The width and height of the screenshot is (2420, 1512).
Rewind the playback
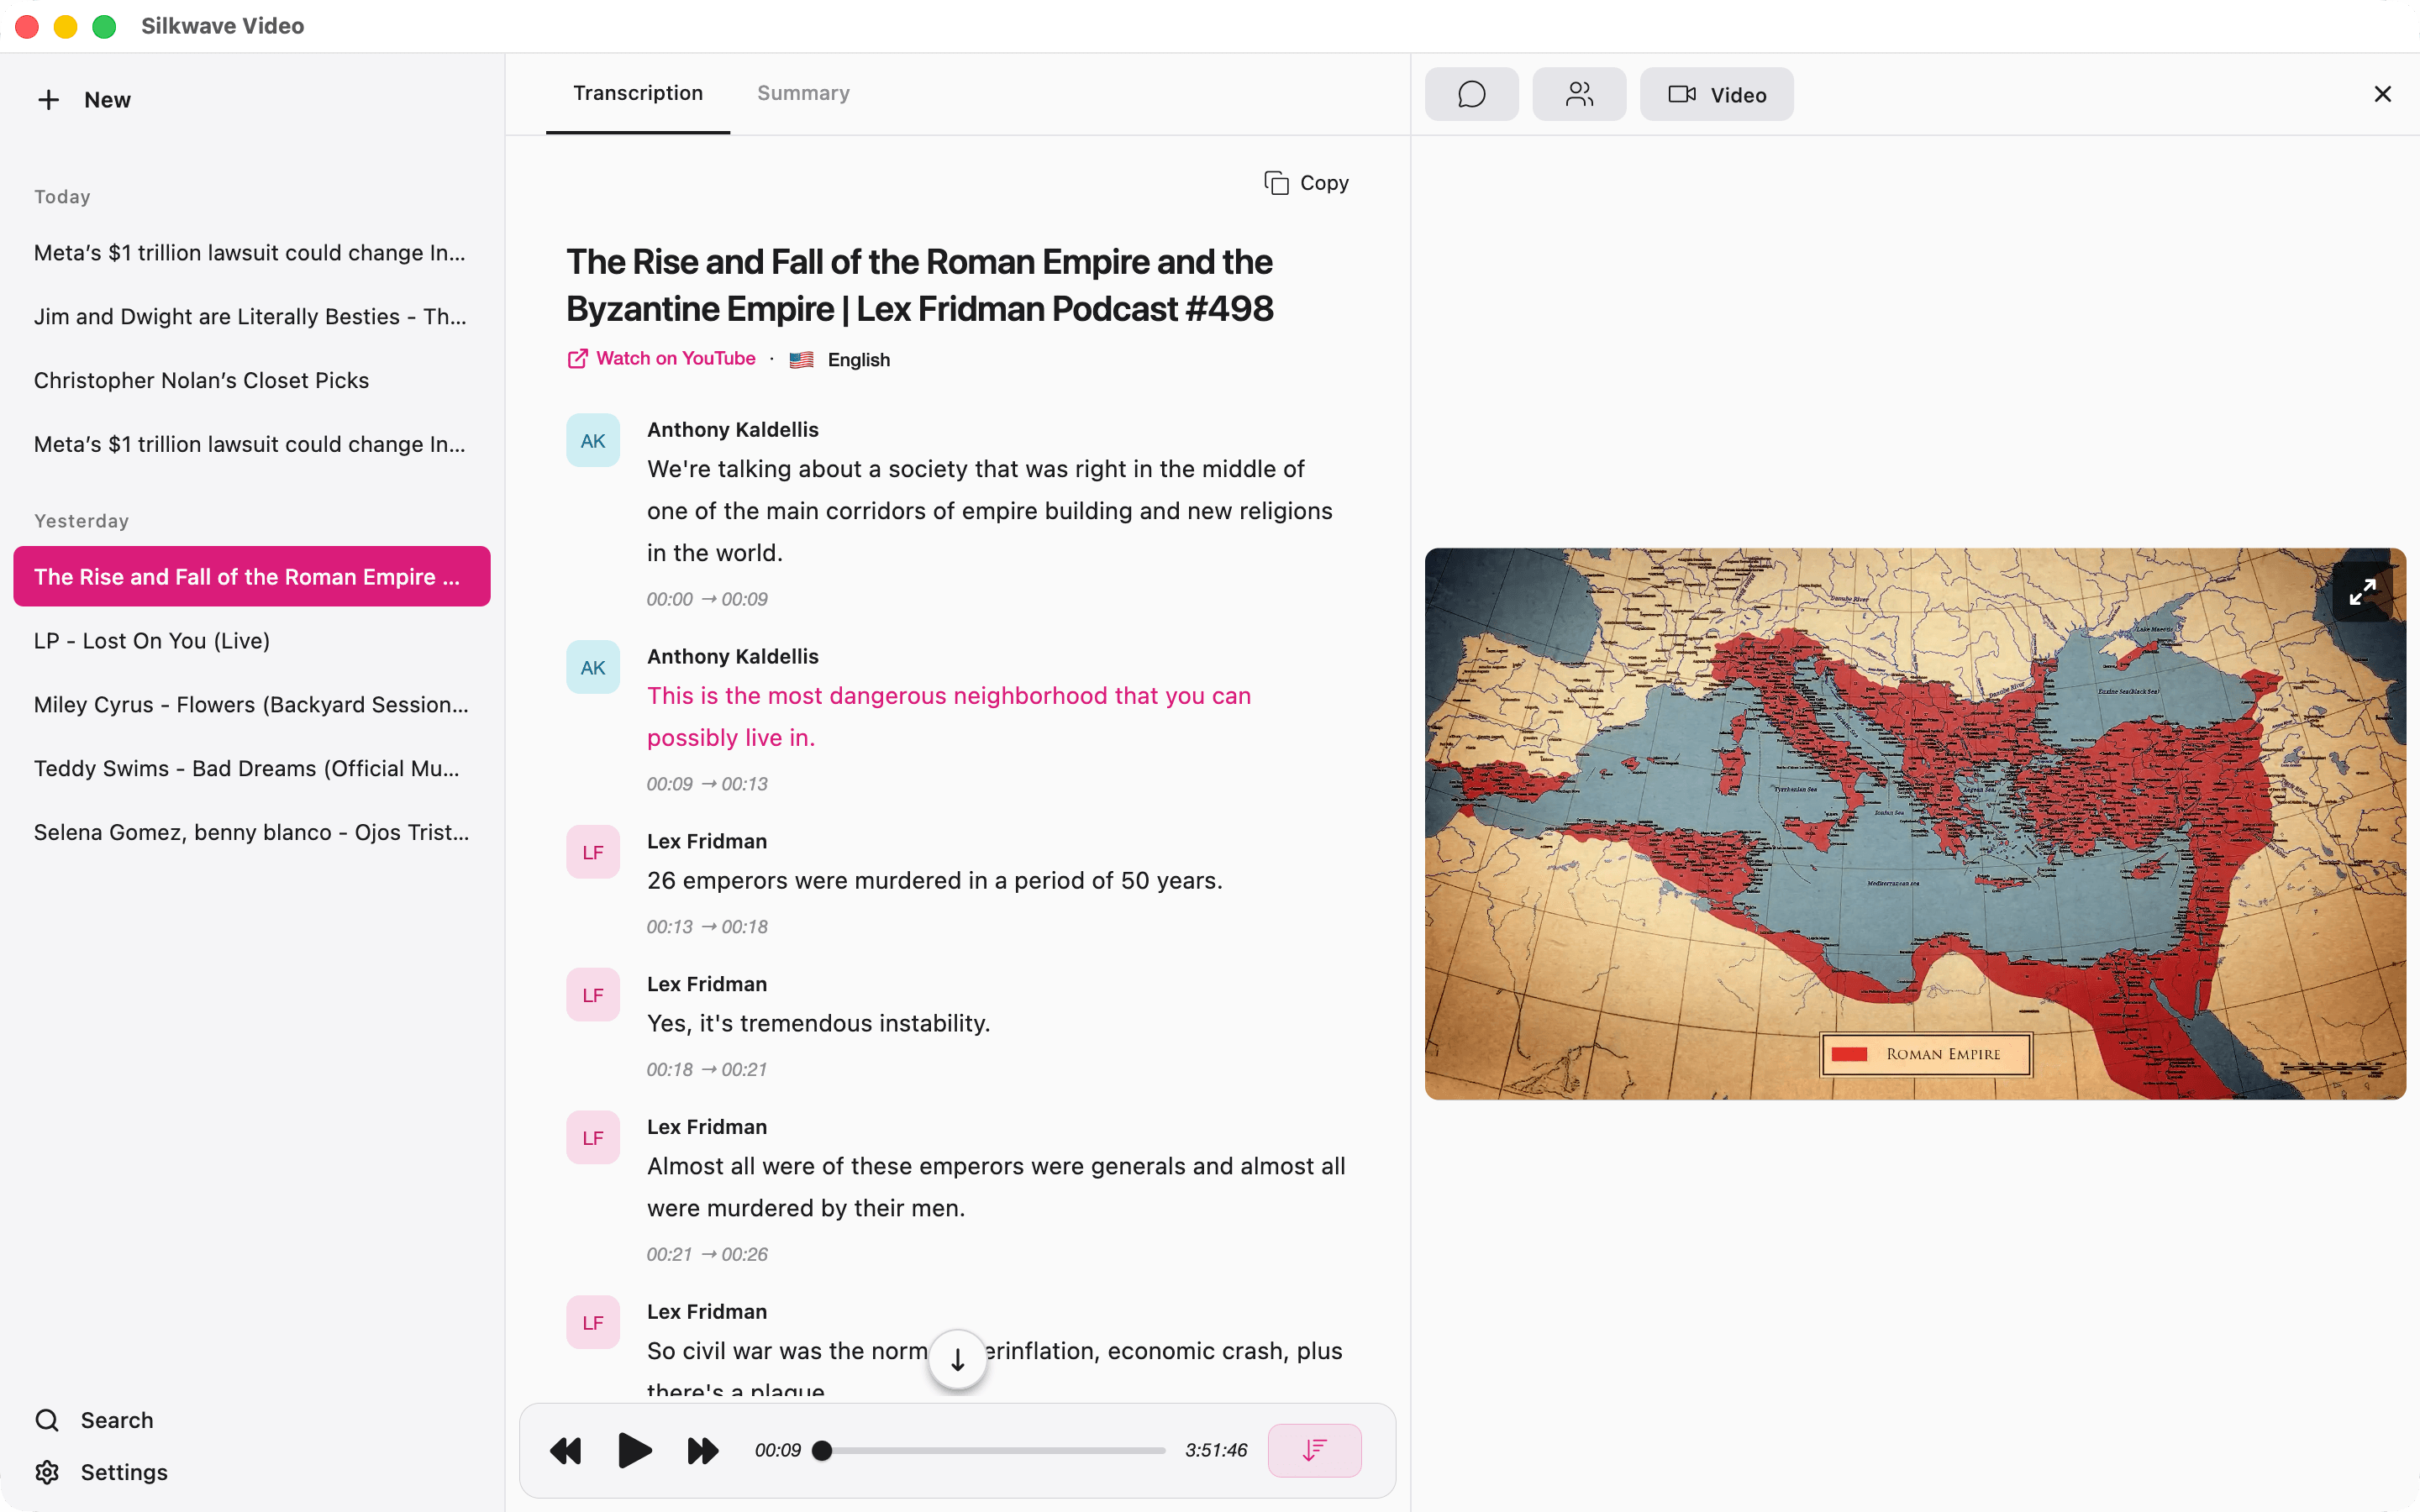pos(565,1450)
